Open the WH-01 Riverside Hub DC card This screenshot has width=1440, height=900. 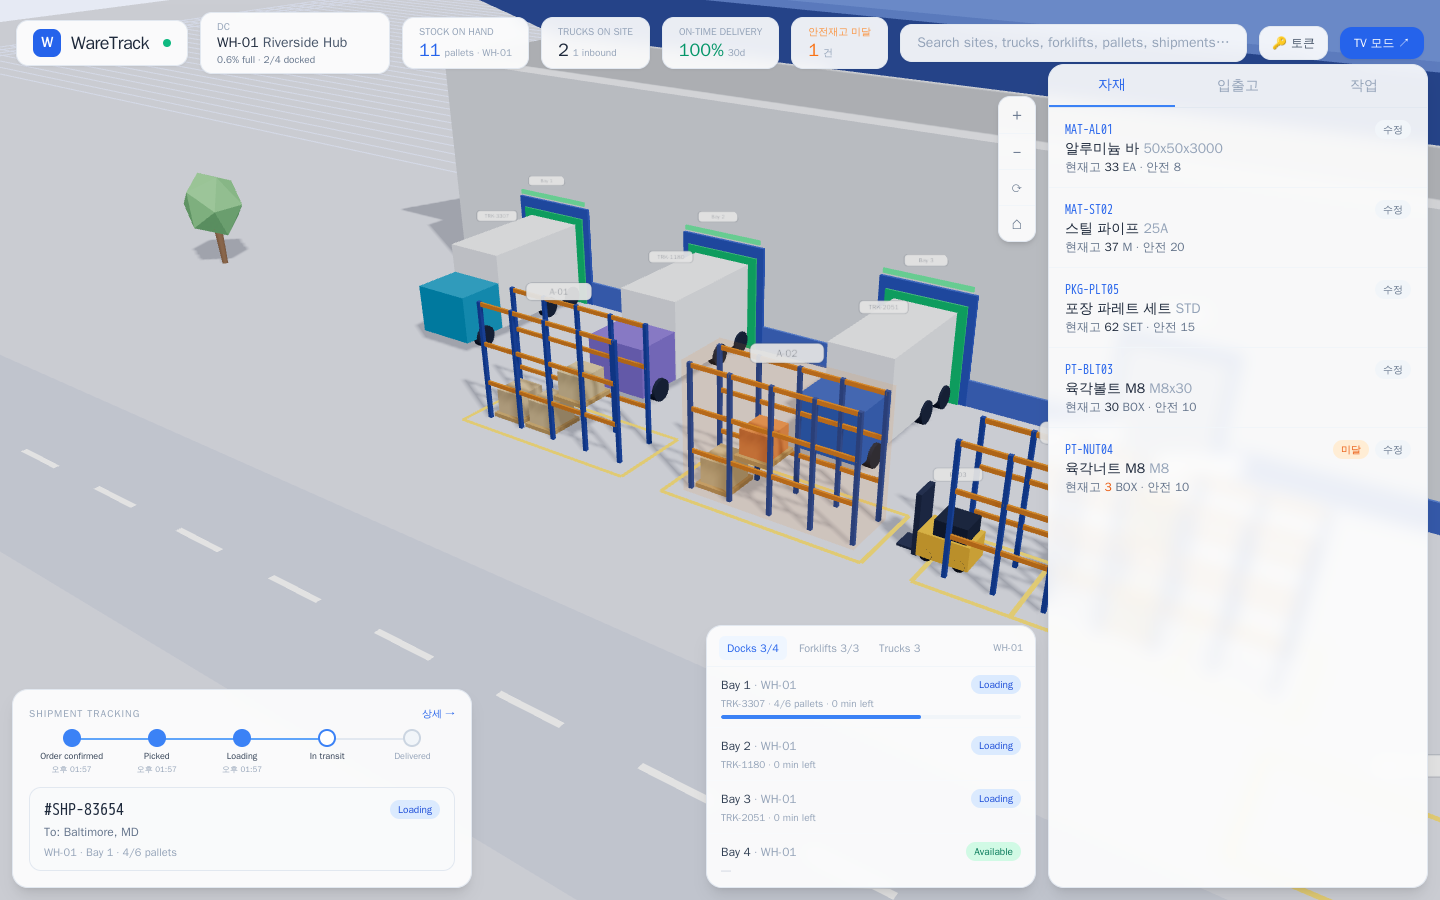click(295, 43)
